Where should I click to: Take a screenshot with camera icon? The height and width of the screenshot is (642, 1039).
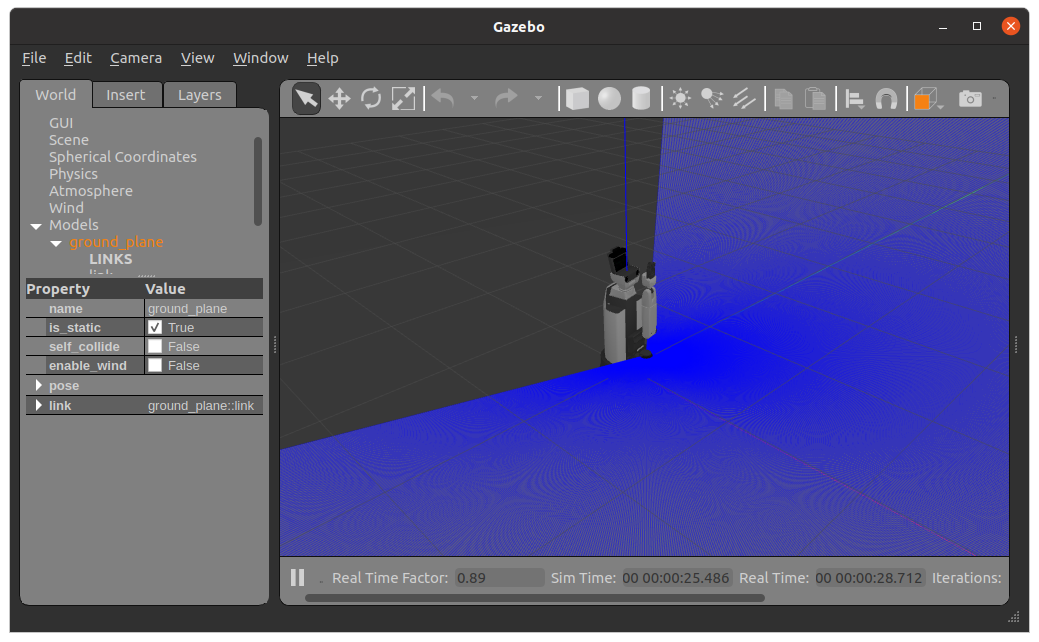pyautogui.click(x=969, y=98)
